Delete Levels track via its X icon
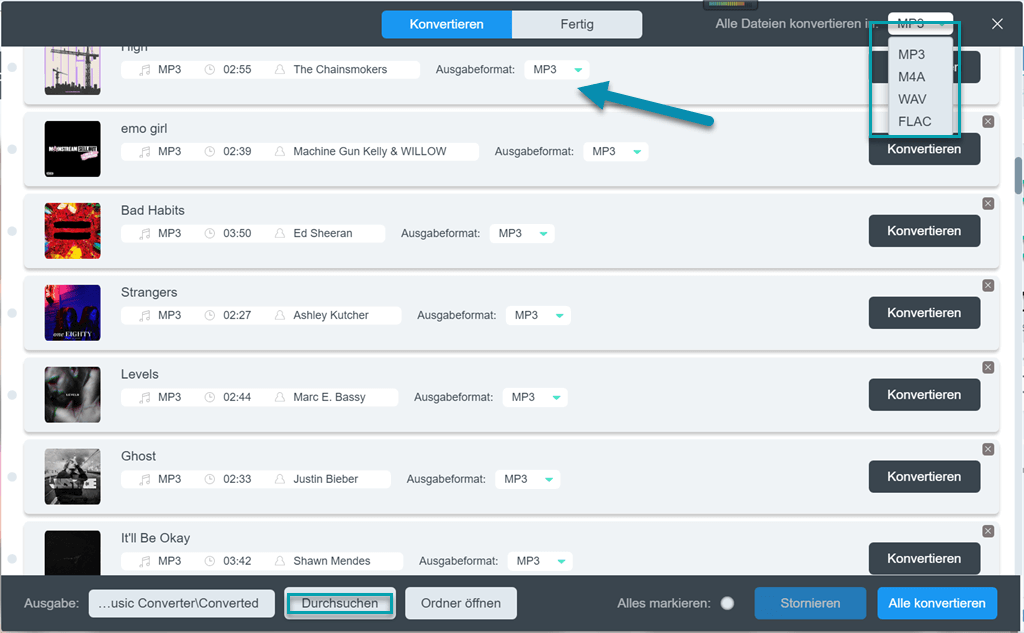1024x633 pixels. [x=988, y=368]
